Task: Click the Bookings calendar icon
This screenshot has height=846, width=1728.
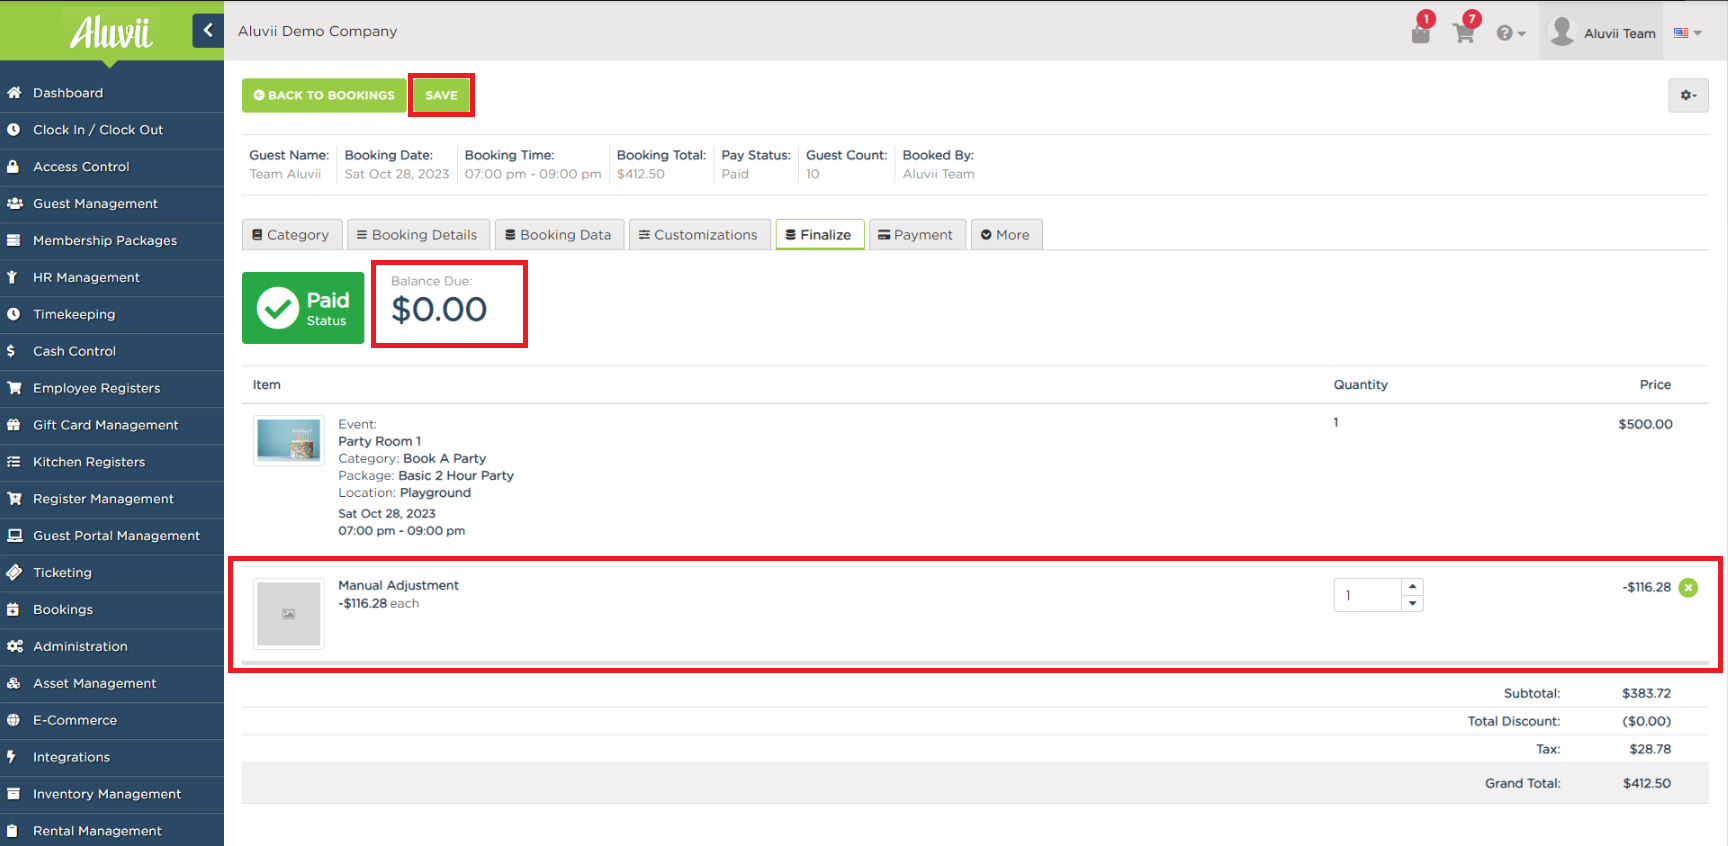Action: click(13, 610)
